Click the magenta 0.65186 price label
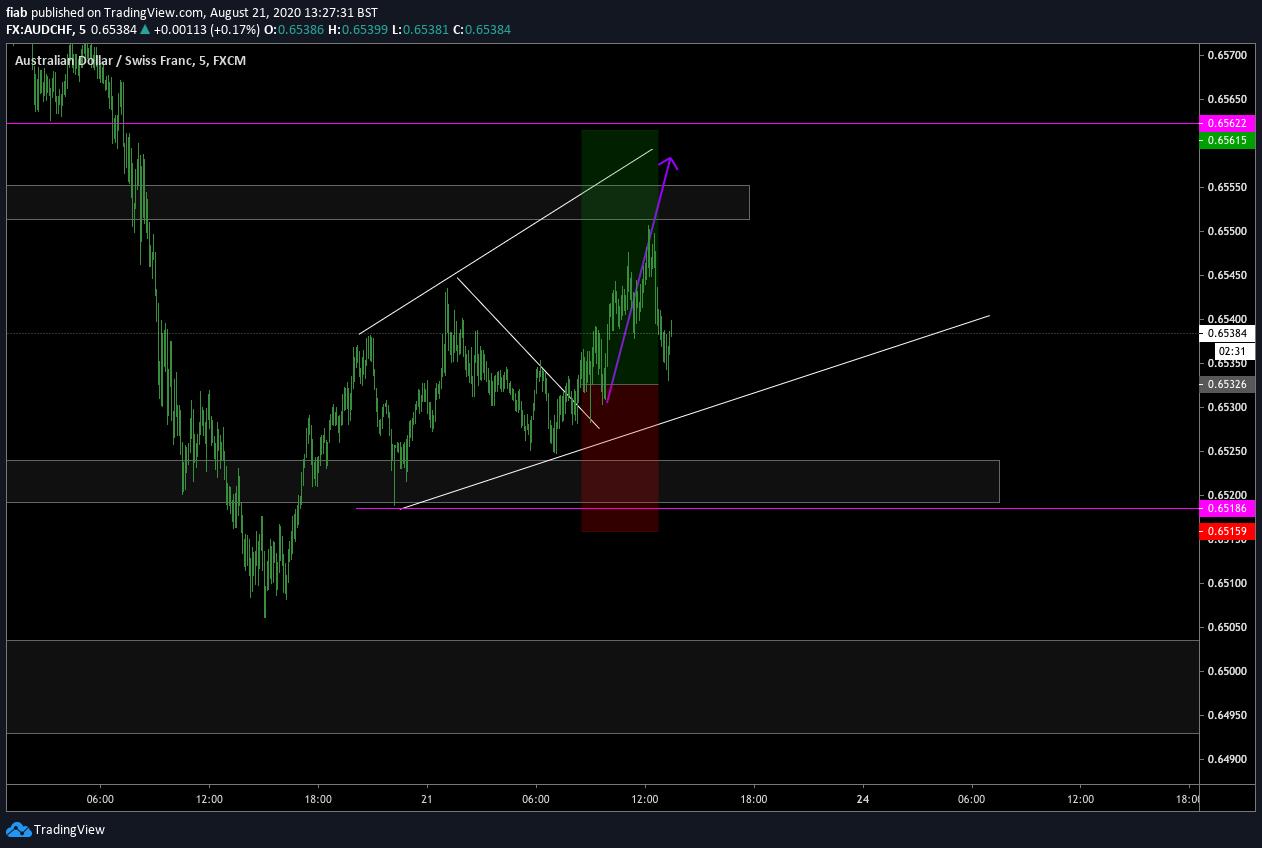The width and height of the screenshot is (1262, 848). coord(1226,508)
